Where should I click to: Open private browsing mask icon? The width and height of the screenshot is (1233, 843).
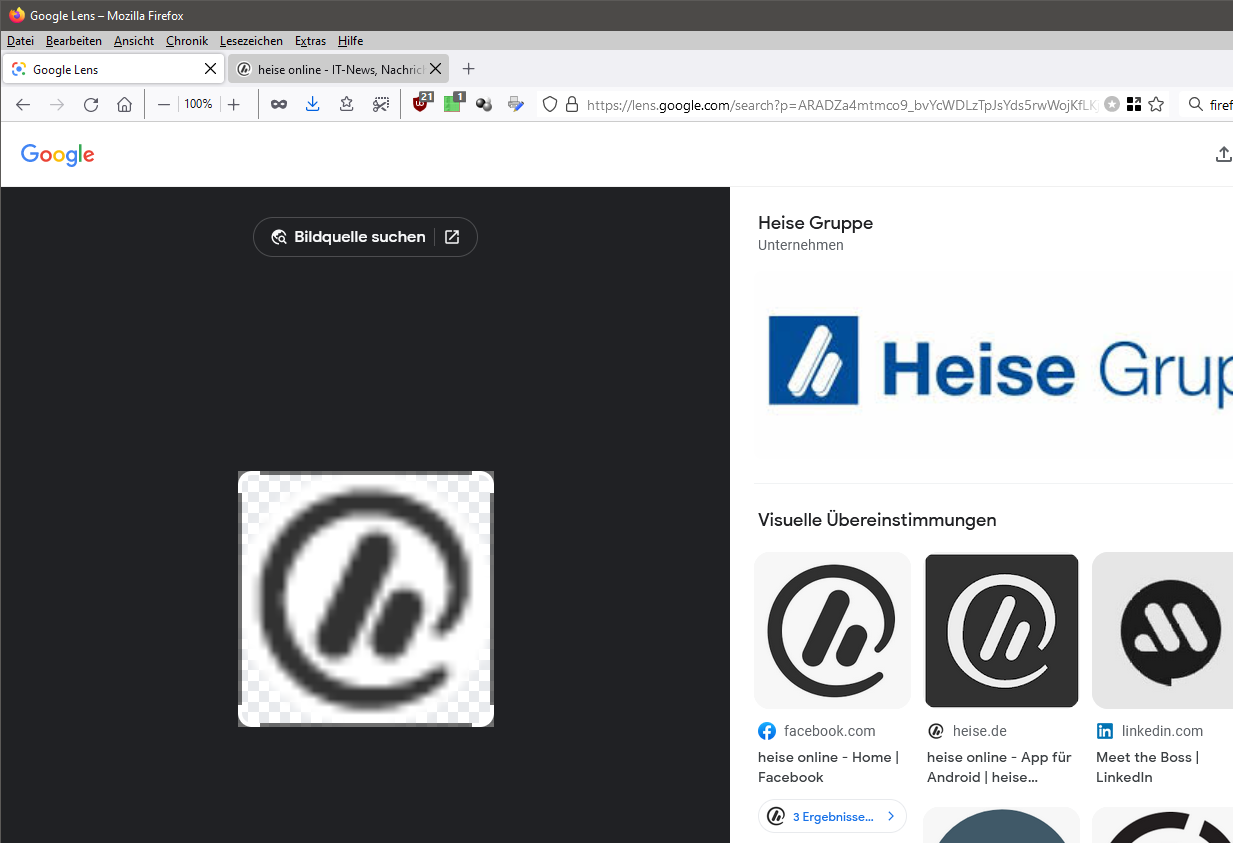pos(279,104)
